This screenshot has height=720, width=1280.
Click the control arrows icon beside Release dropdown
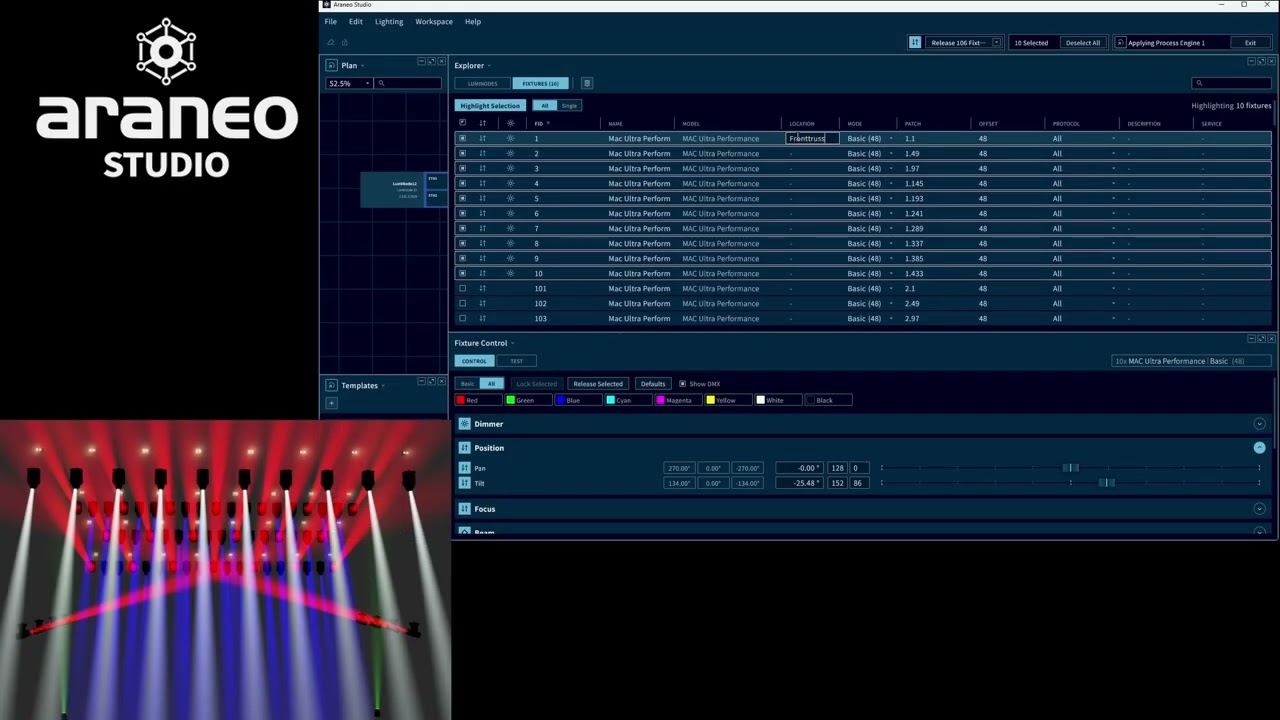[x=915, y=43]
